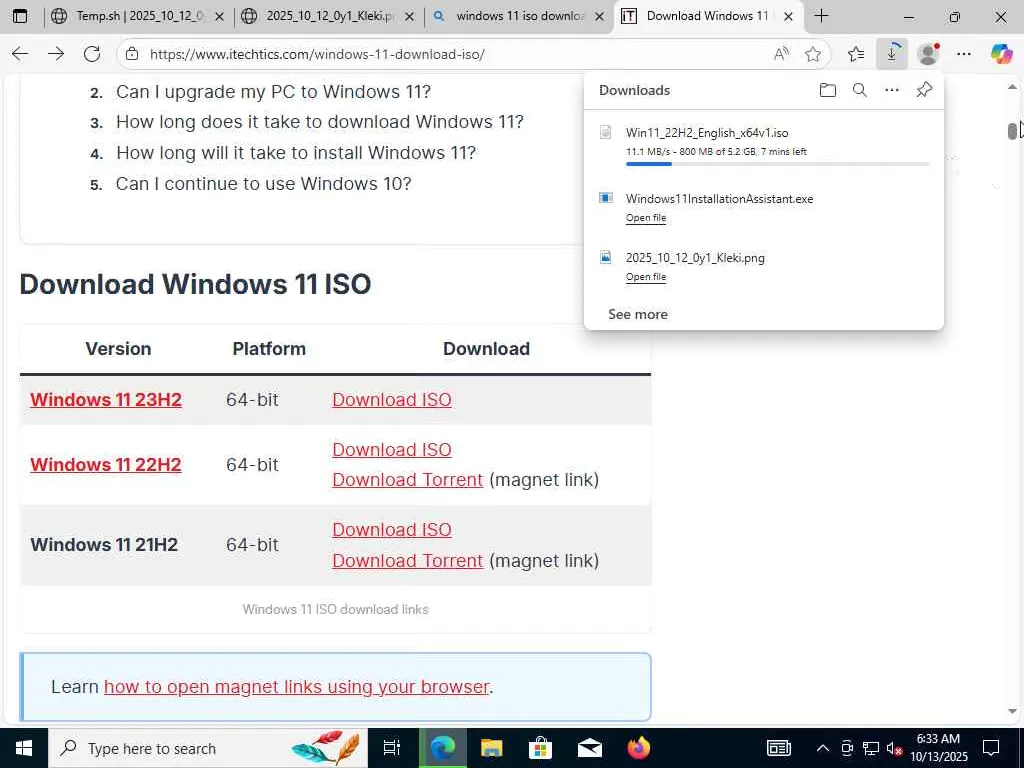The image size is (1024, 768).
Task: Click the page vertical scrollbar thumb
Action: click(1012, 131)
